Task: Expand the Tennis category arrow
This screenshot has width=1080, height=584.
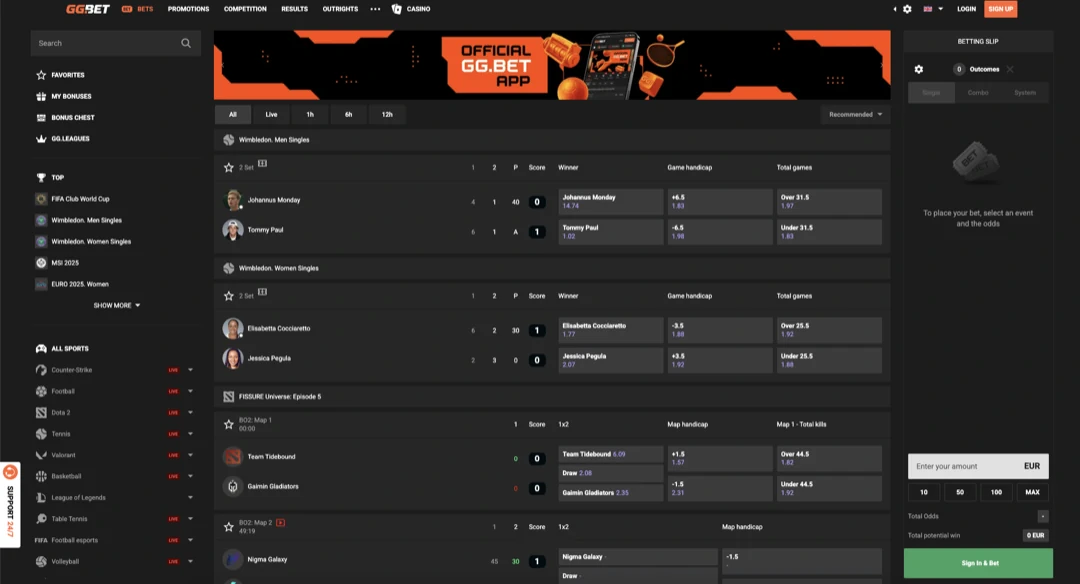Action: click(x=190, y=434)
